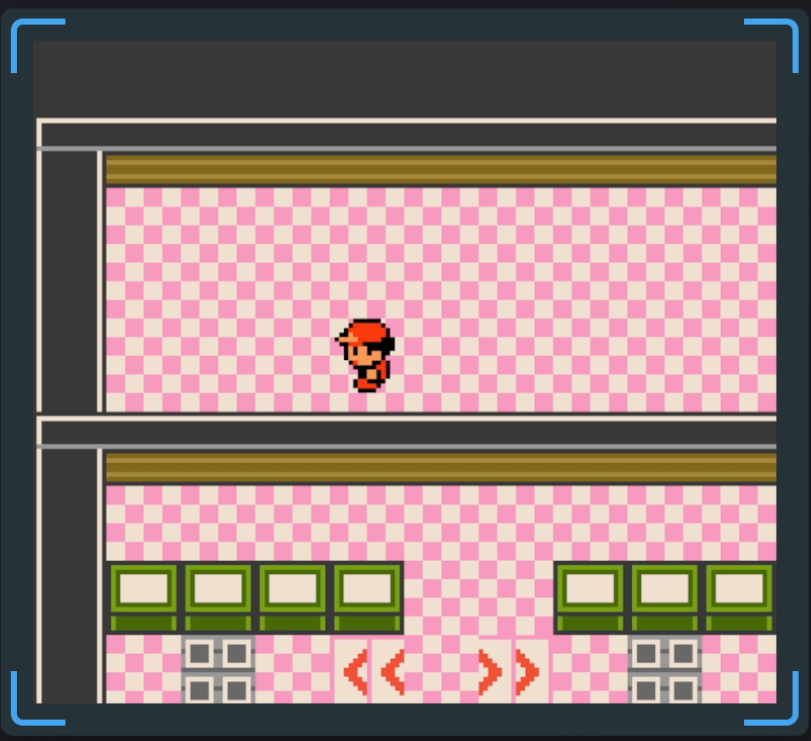Select the third counter in left group of four
Image resolution: width=811 pixels, height=741 pixels.
coord(292,597)
